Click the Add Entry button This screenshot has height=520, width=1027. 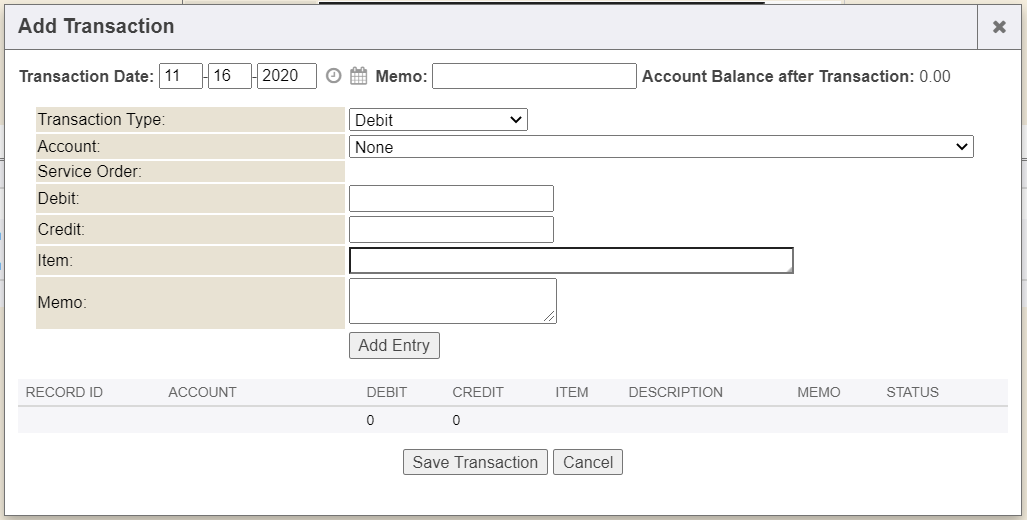click(394, 345)
